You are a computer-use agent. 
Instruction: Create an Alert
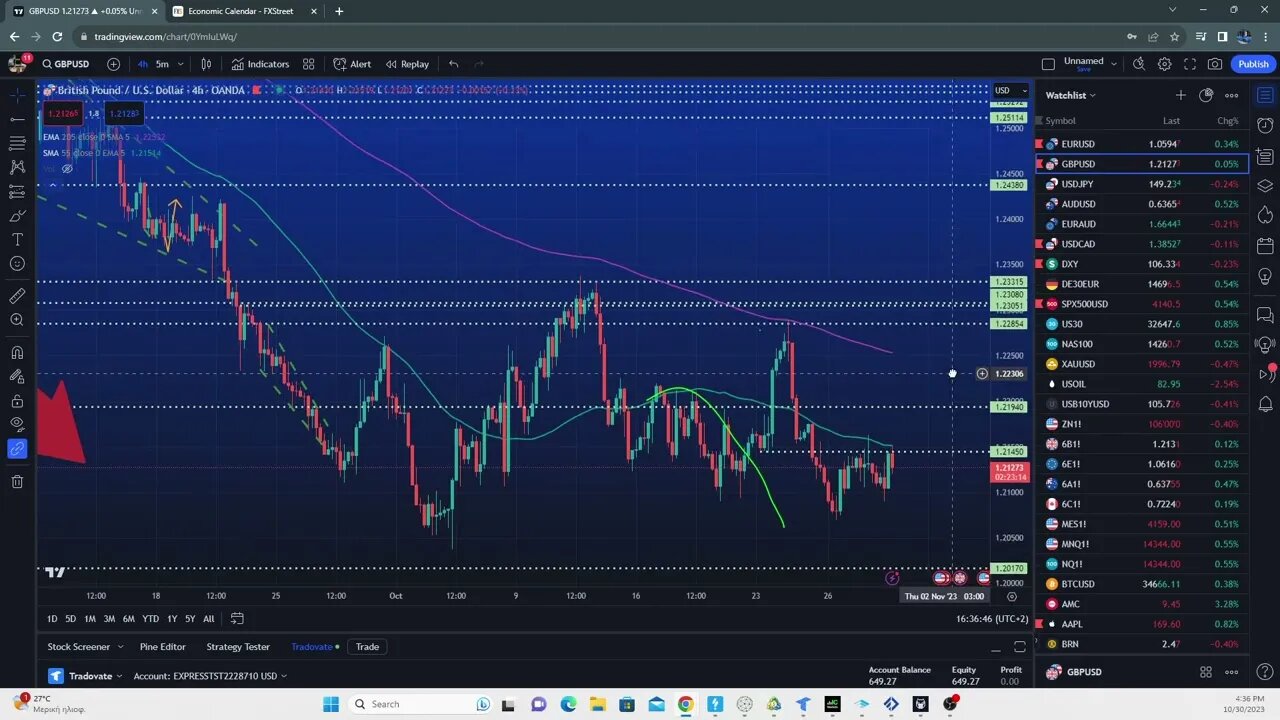tap(352, 64)
